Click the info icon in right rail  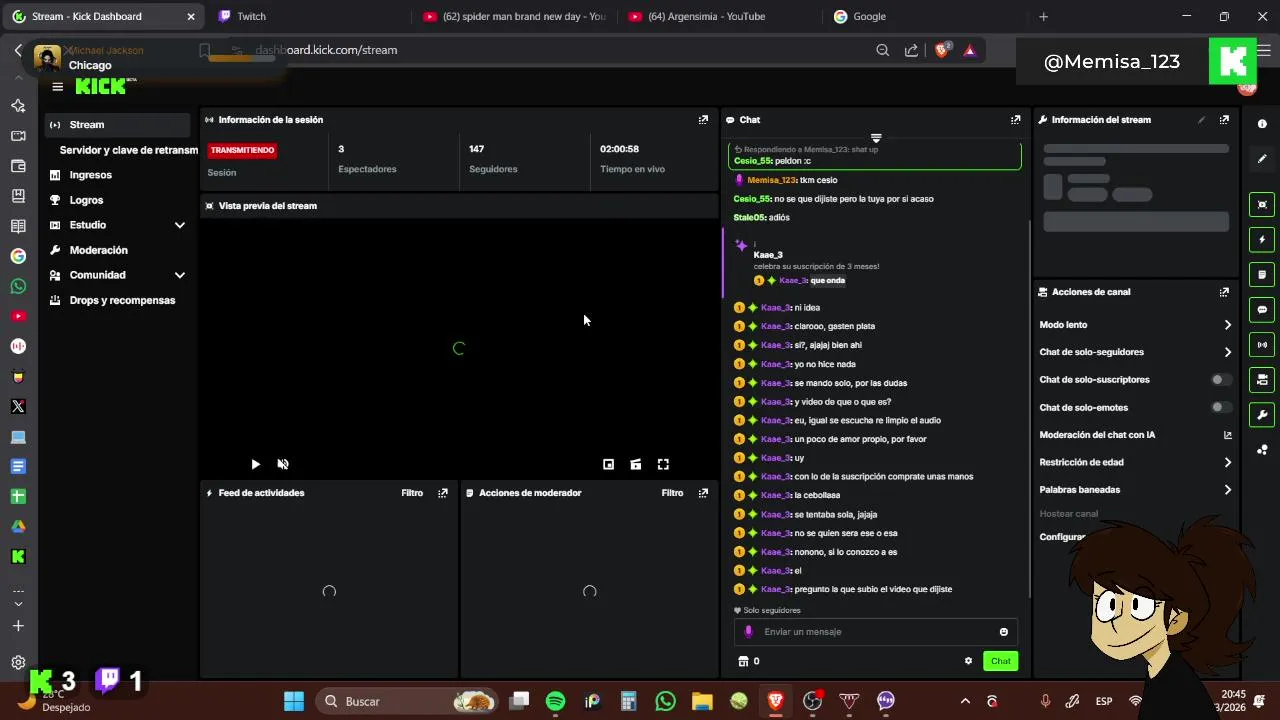(x=1262, y=124)
